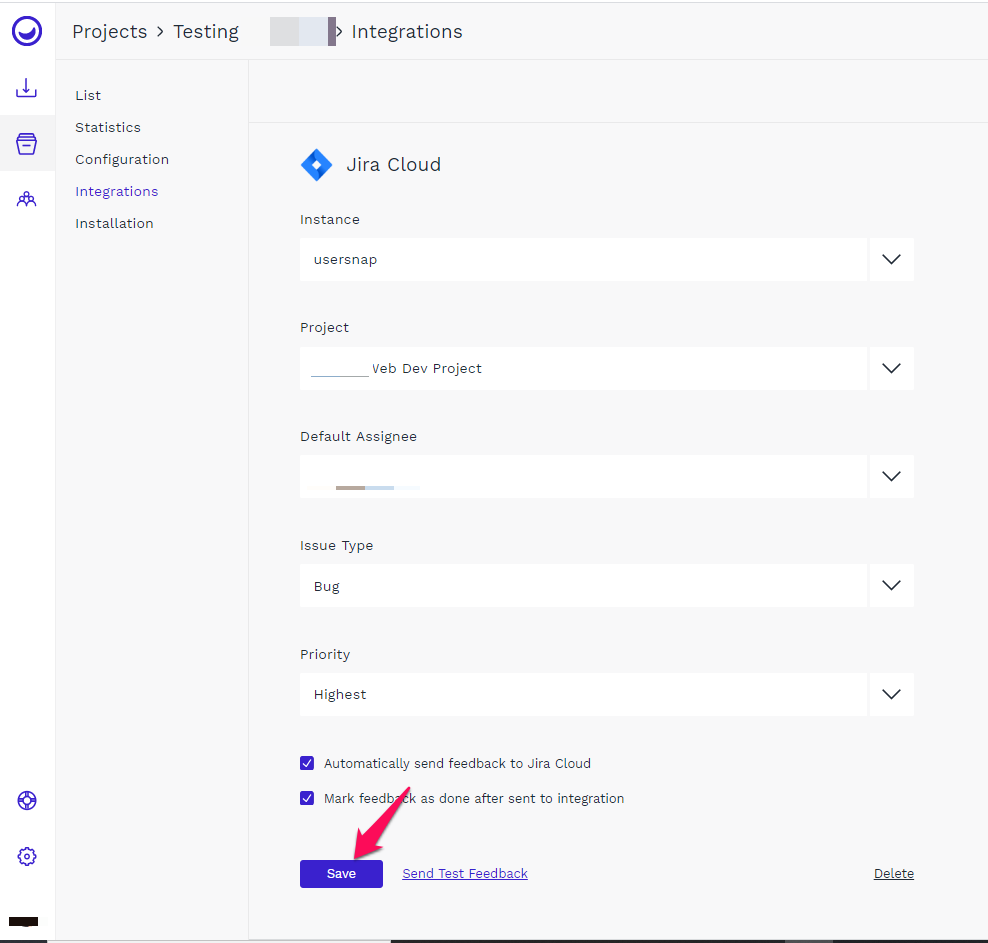Expand the Priority dropdown arrow
The image size is (988, 943).
891,694
